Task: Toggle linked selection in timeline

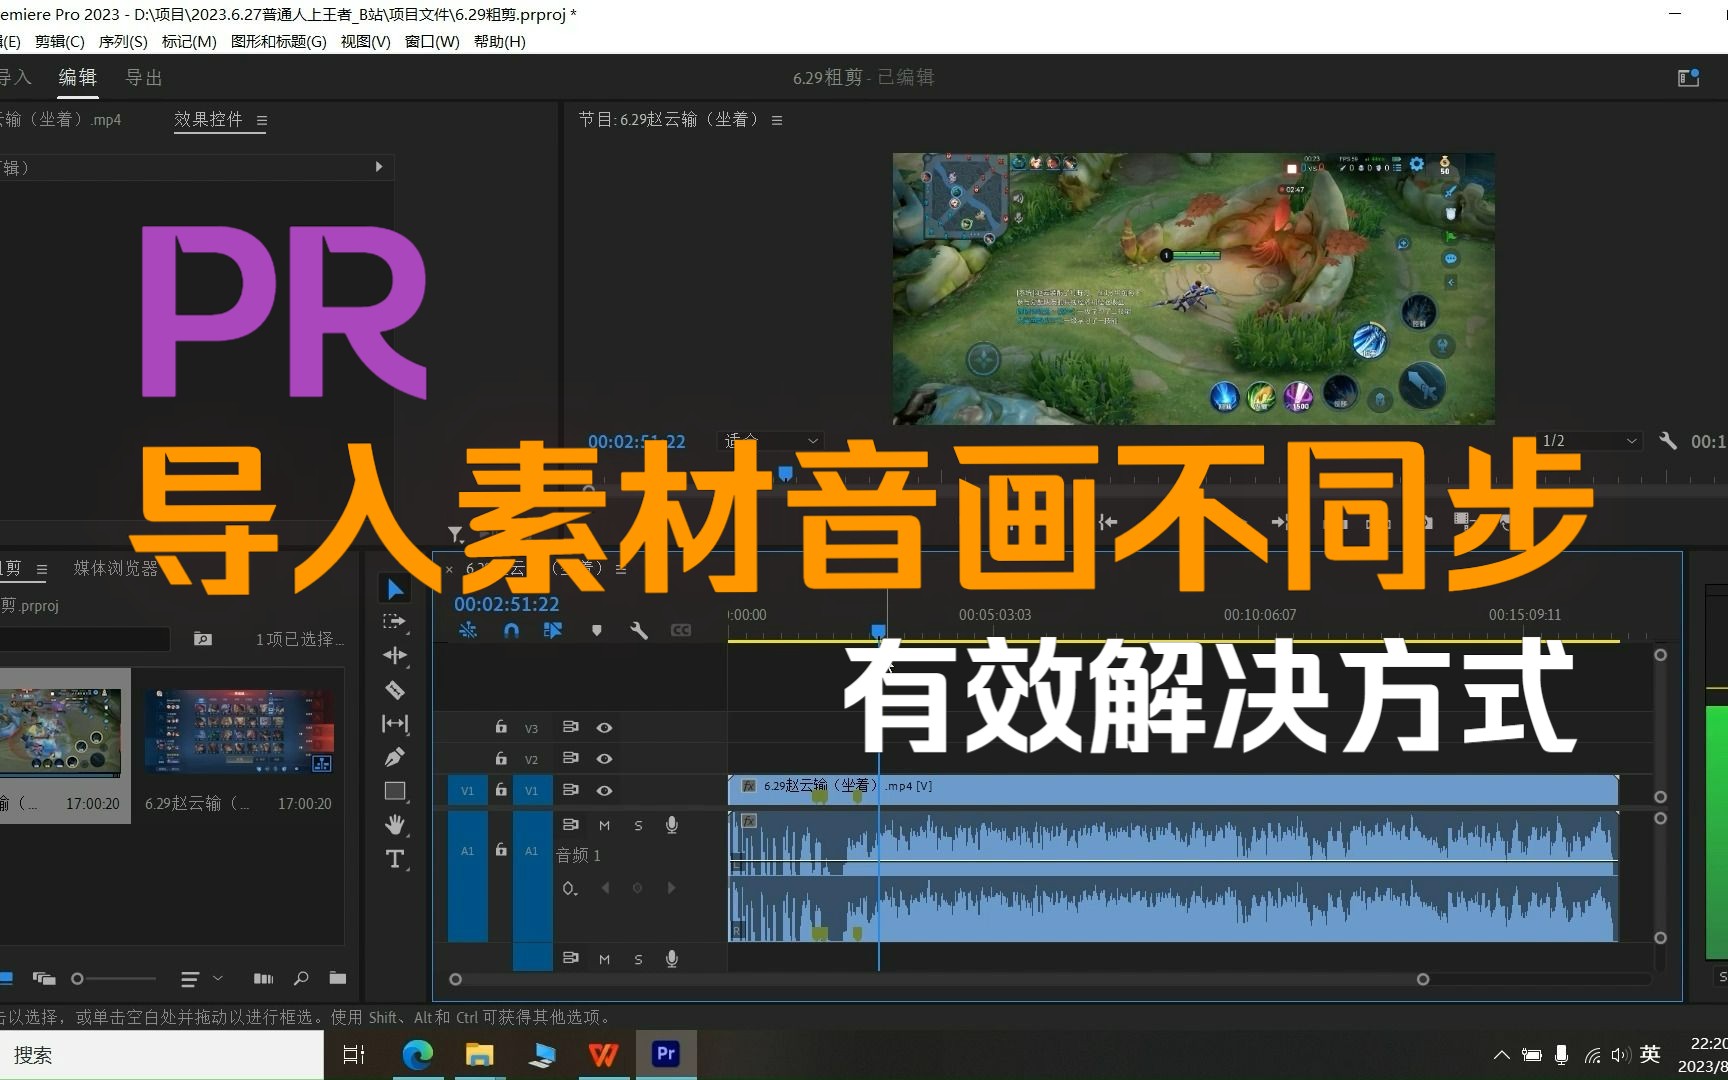Action: point(553,630)
